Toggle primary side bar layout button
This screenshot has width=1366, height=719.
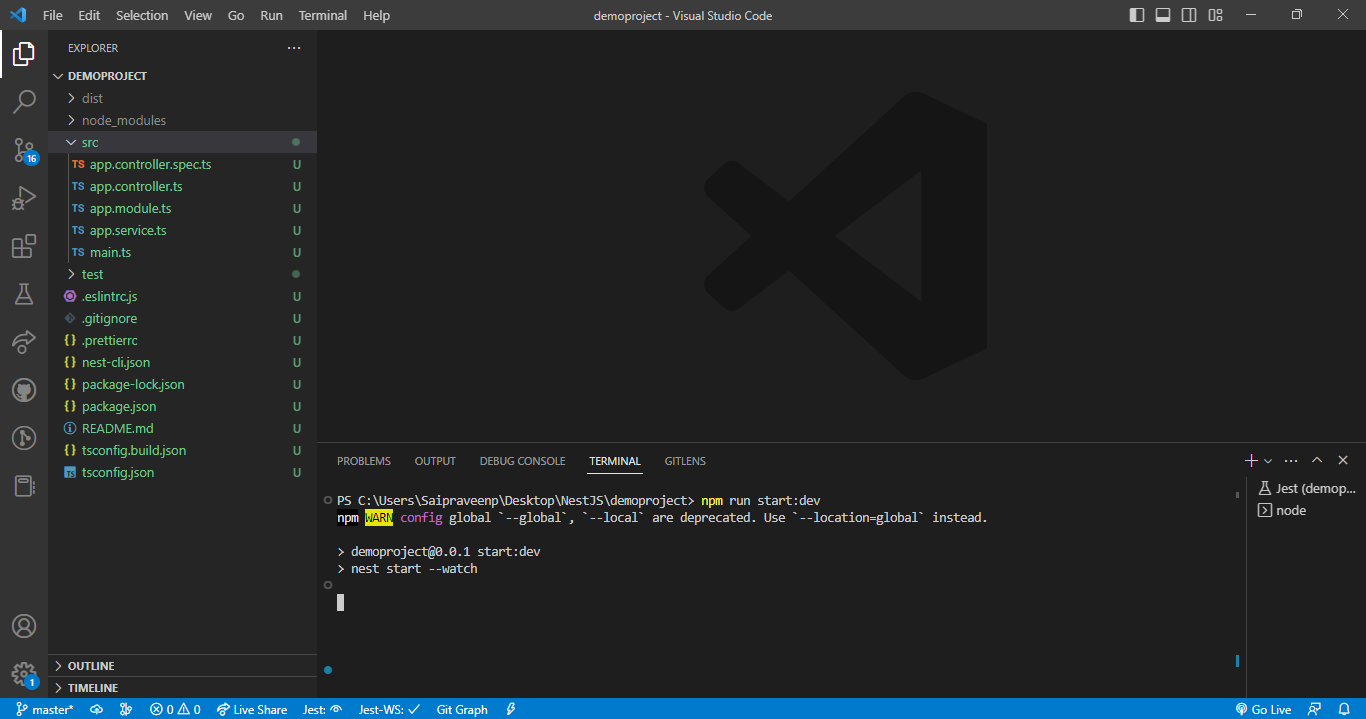coord(1137,15)
